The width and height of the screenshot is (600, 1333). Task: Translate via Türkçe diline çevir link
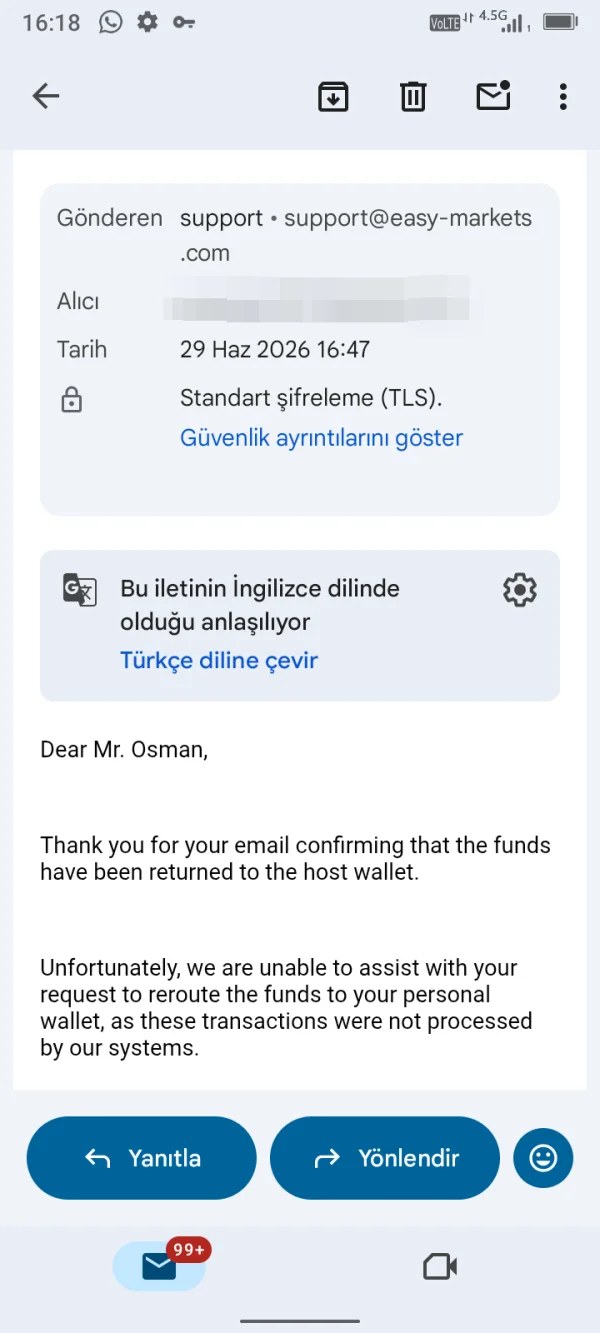point(219,660)
